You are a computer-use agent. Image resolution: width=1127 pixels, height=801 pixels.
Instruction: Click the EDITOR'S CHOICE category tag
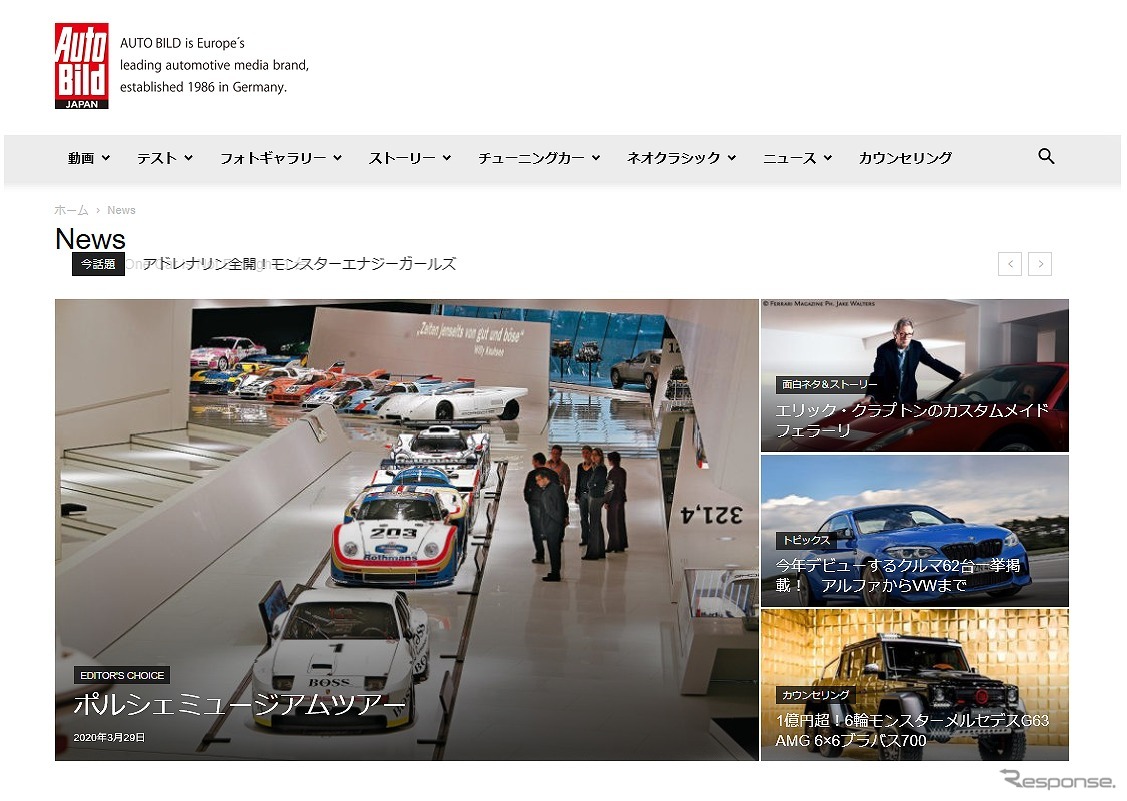click(x=122, y=675)
